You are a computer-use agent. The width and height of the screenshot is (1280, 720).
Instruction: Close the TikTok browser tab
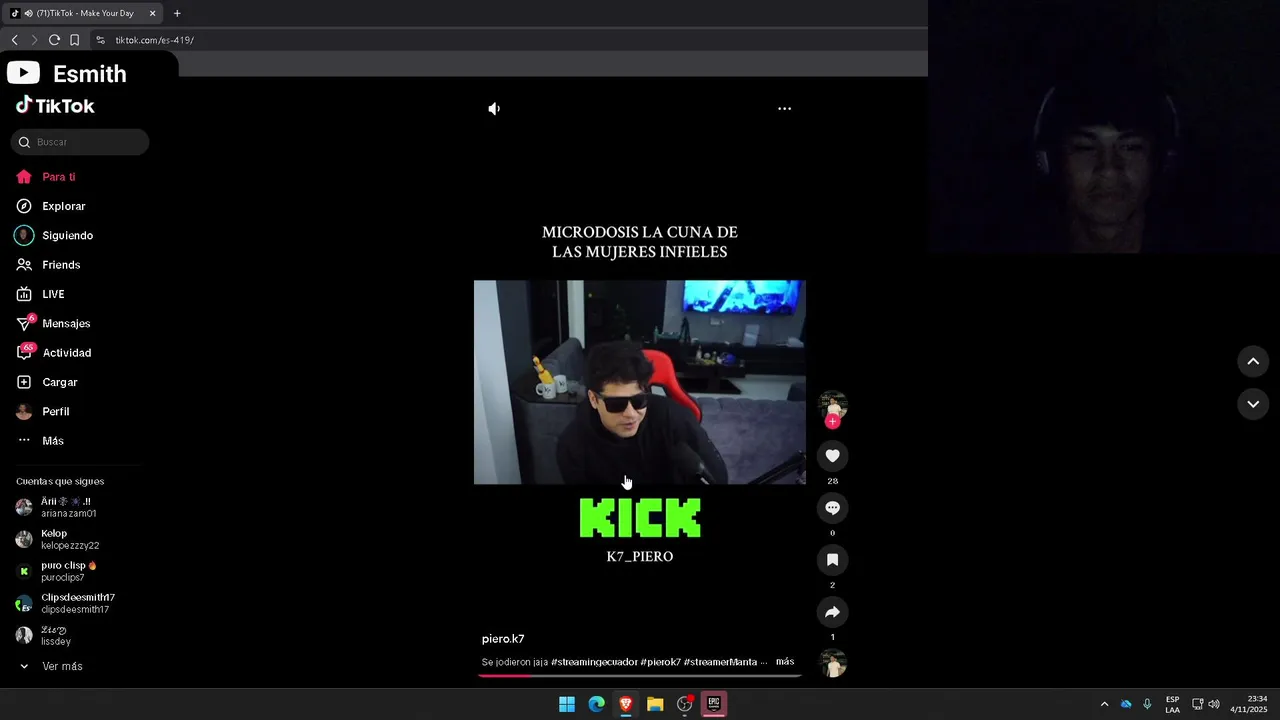tap(152, 13)
